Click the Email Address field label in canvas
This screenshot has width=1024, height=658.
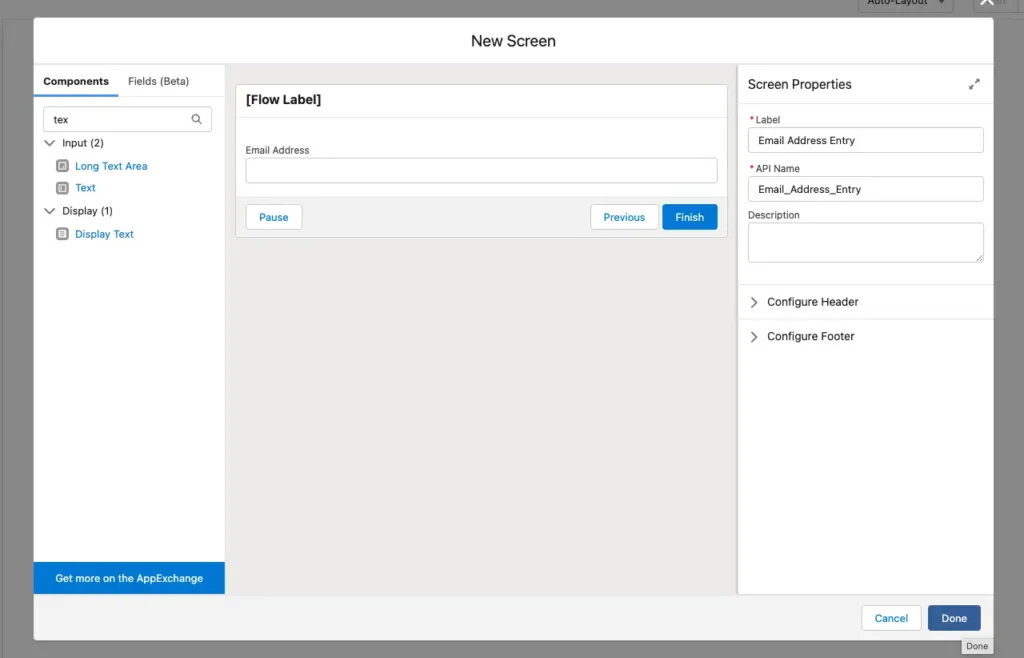click(x=278, y=149)
